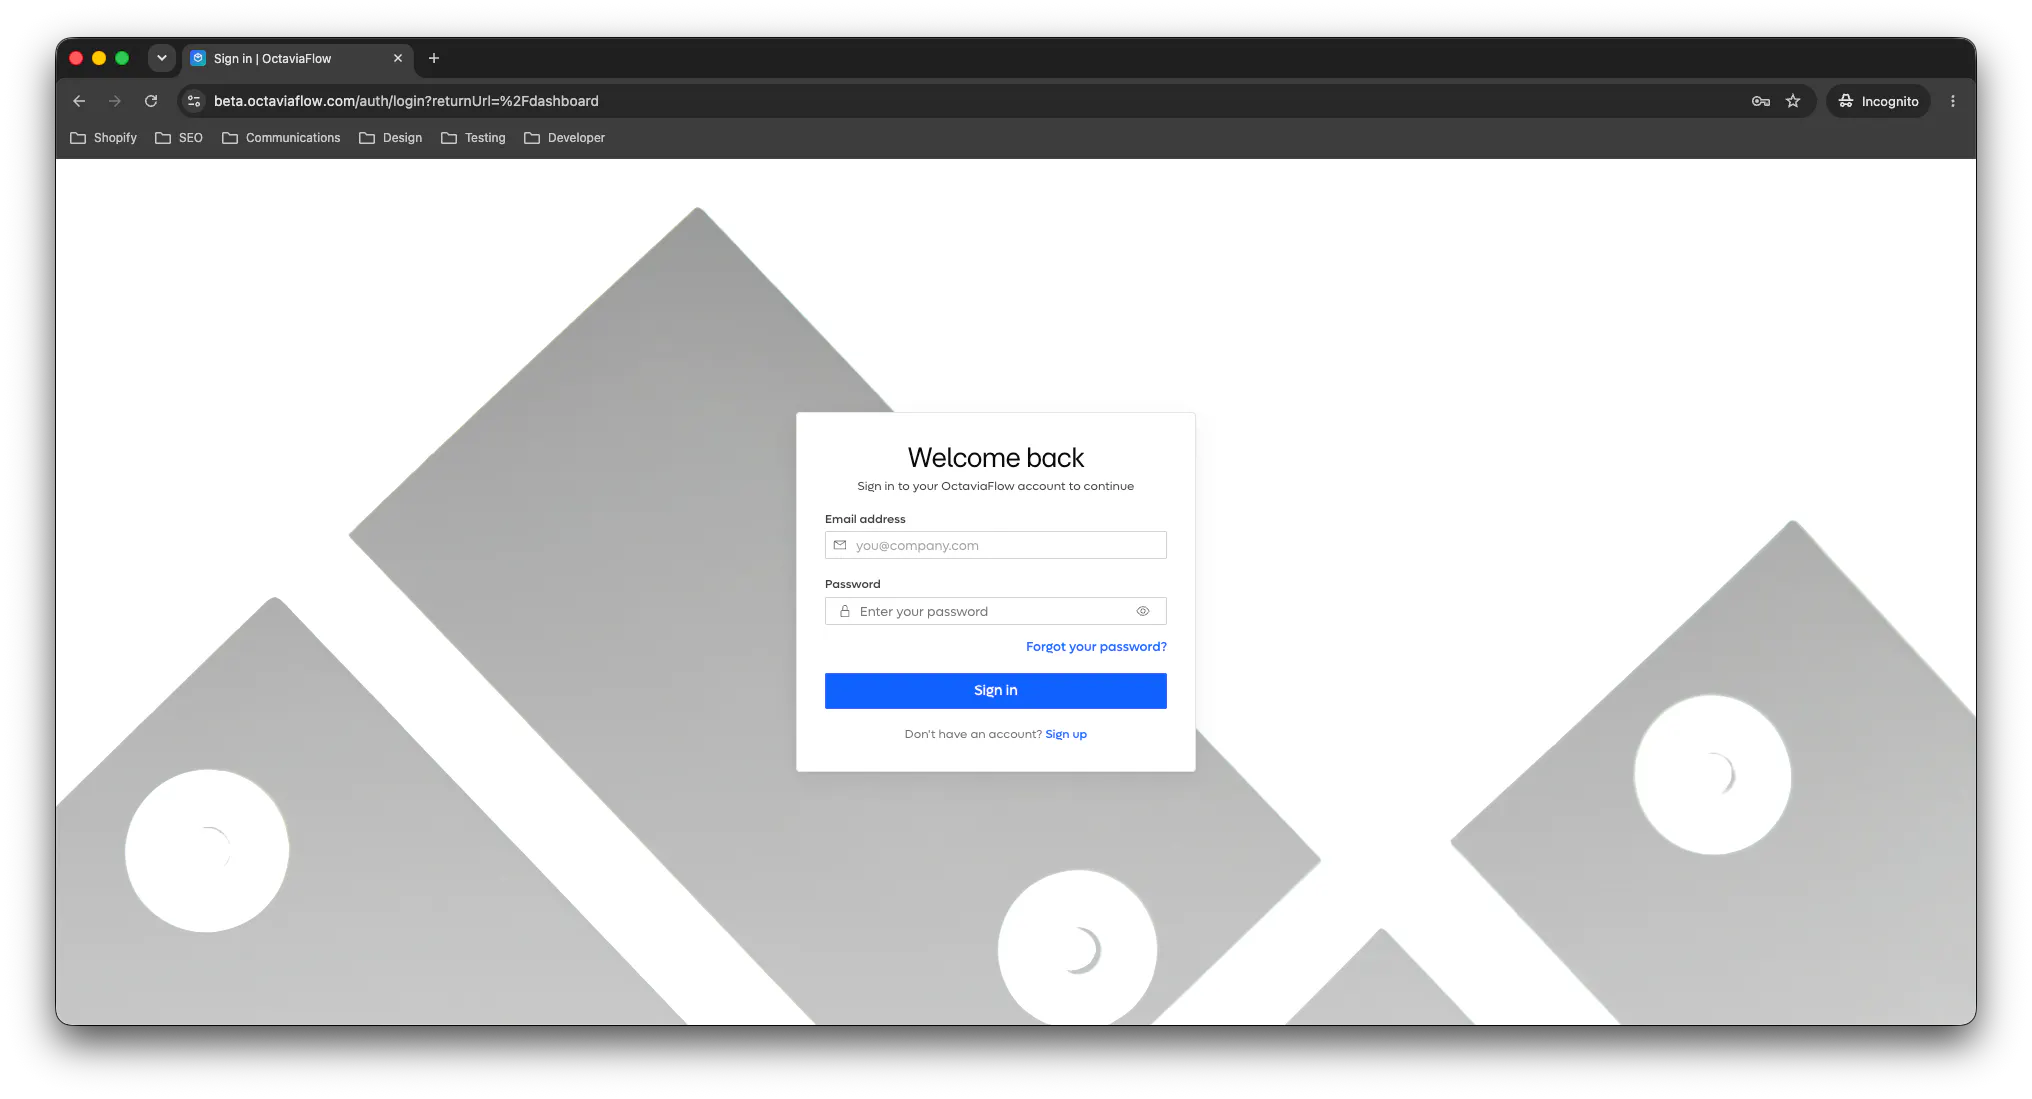Viewport: 2032px width, 1099px height.
Task: Go back using the browser back arrow
Action: click(x=79, y=101)
